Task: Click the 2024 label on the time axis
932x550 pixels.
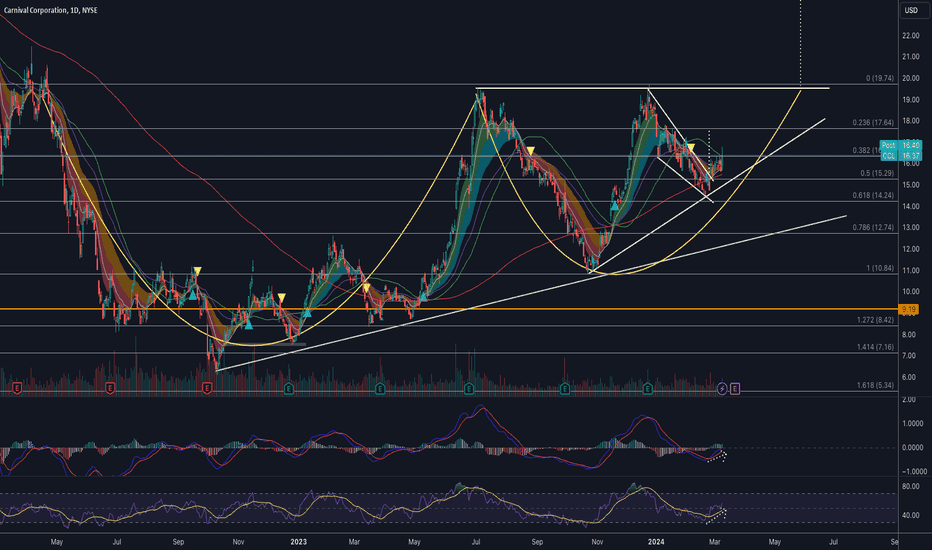Action: click(x=656, y=542)
